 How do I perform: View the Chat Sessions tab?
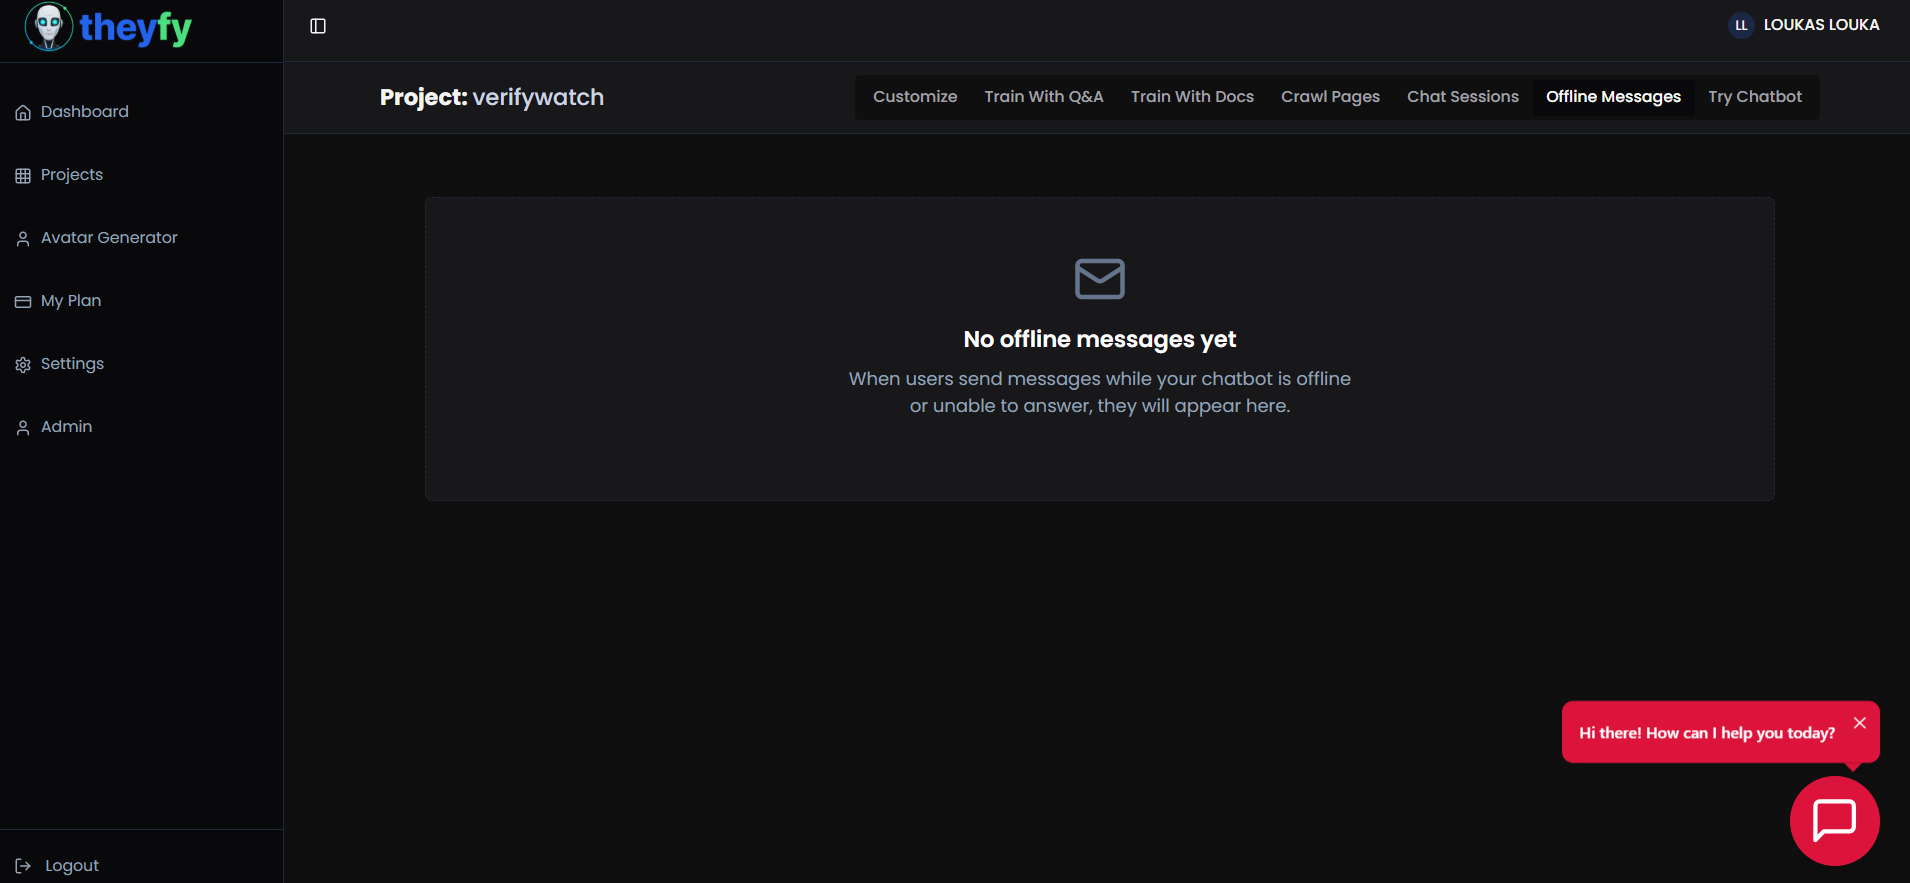(1462, 97)
